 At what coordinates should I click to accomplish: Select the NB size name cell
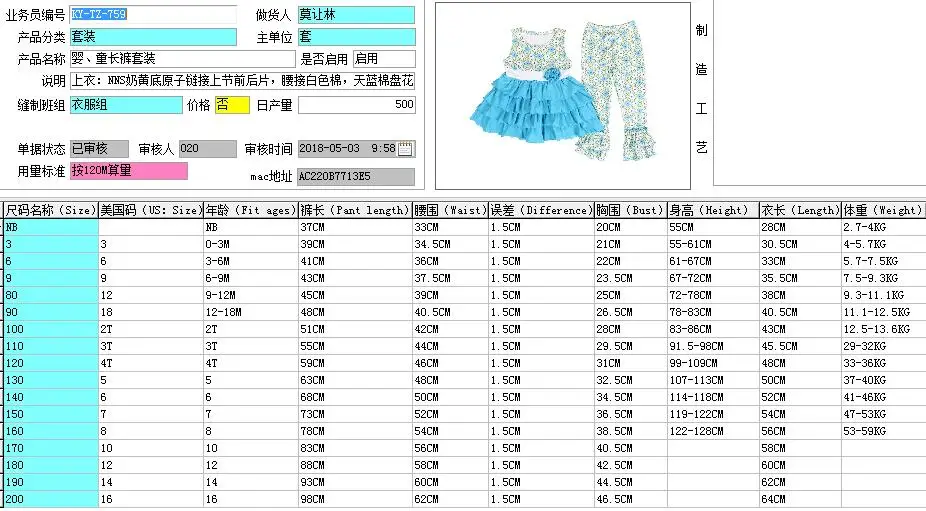(x=51, y=227)
